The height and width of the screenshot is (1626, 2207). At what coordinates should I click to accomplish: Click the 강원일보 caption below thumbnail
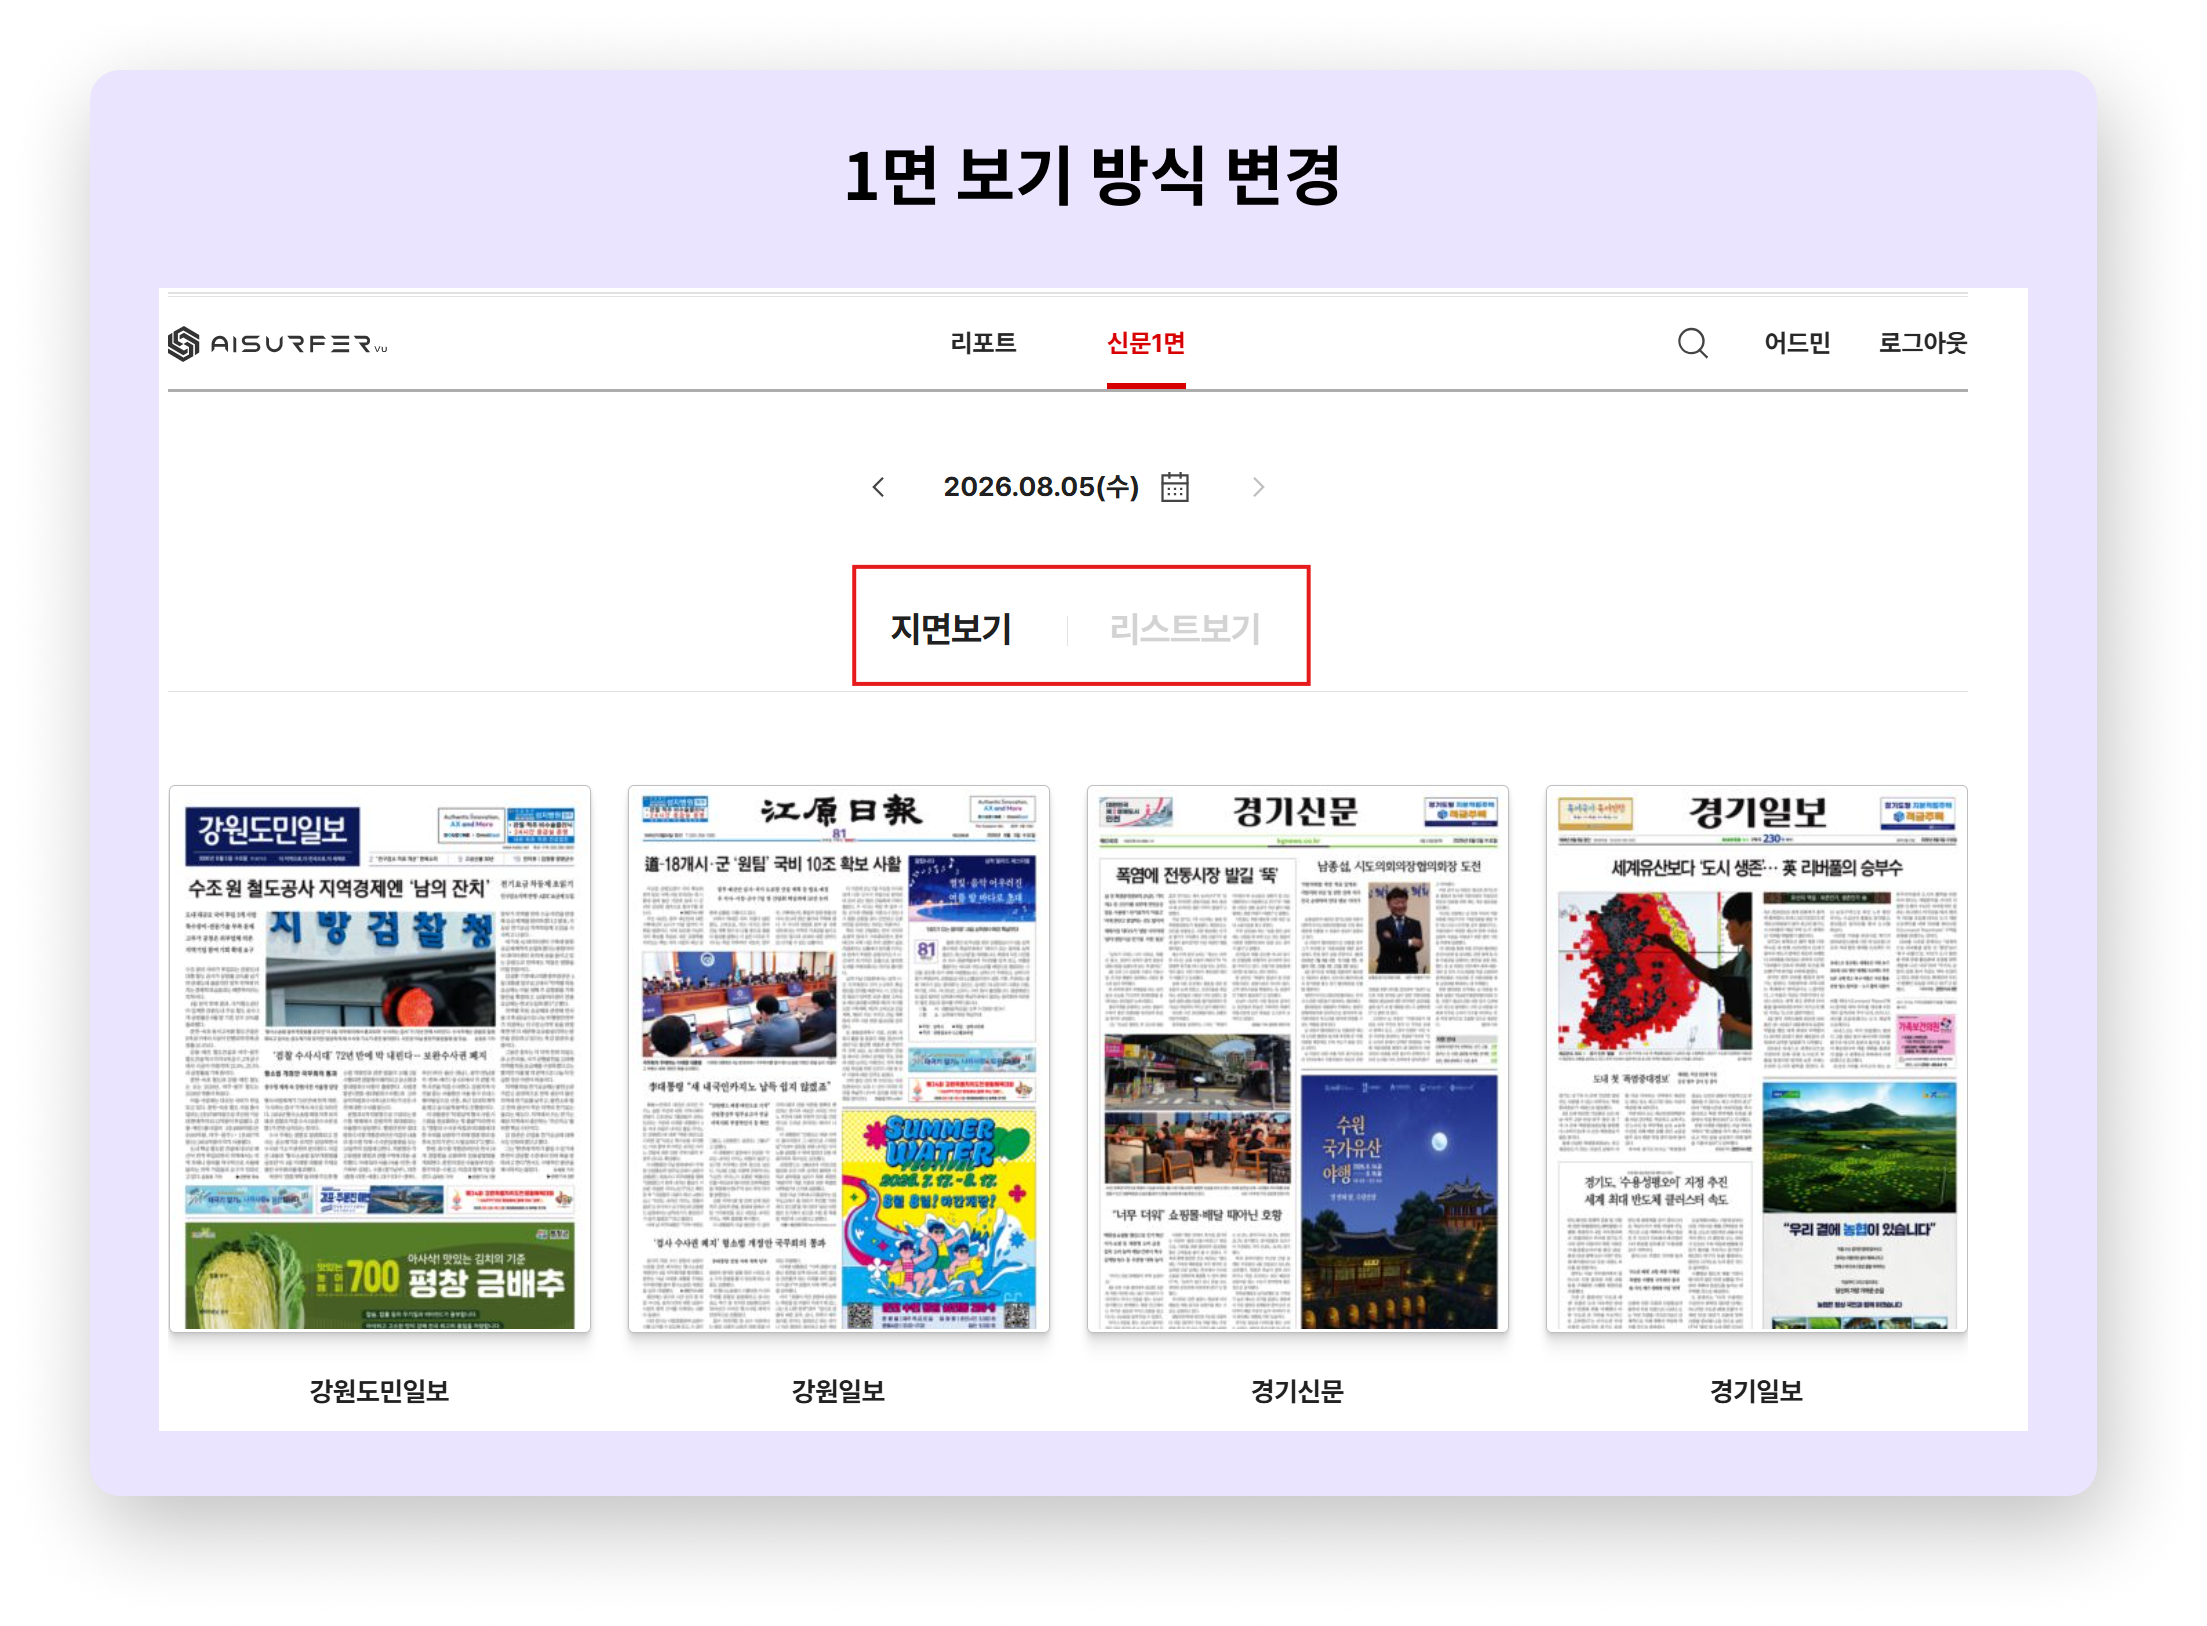(838, 1391)
